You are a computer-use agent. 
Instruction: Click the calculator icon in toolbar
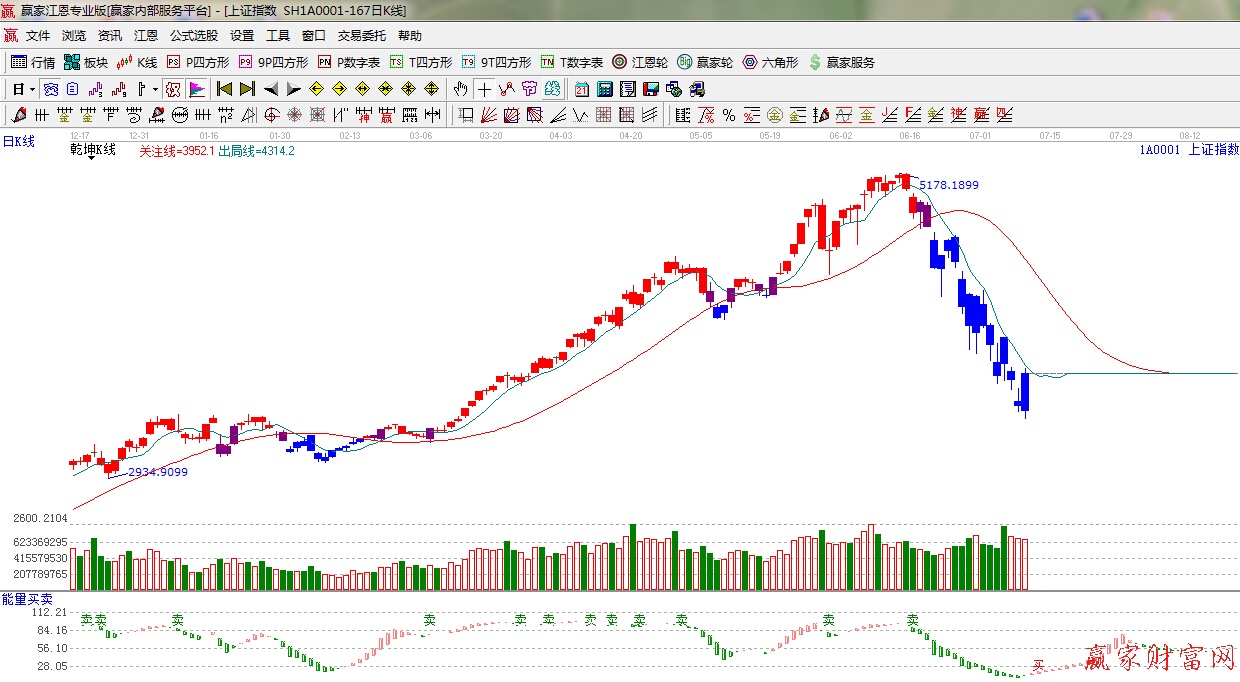point(604,89)
